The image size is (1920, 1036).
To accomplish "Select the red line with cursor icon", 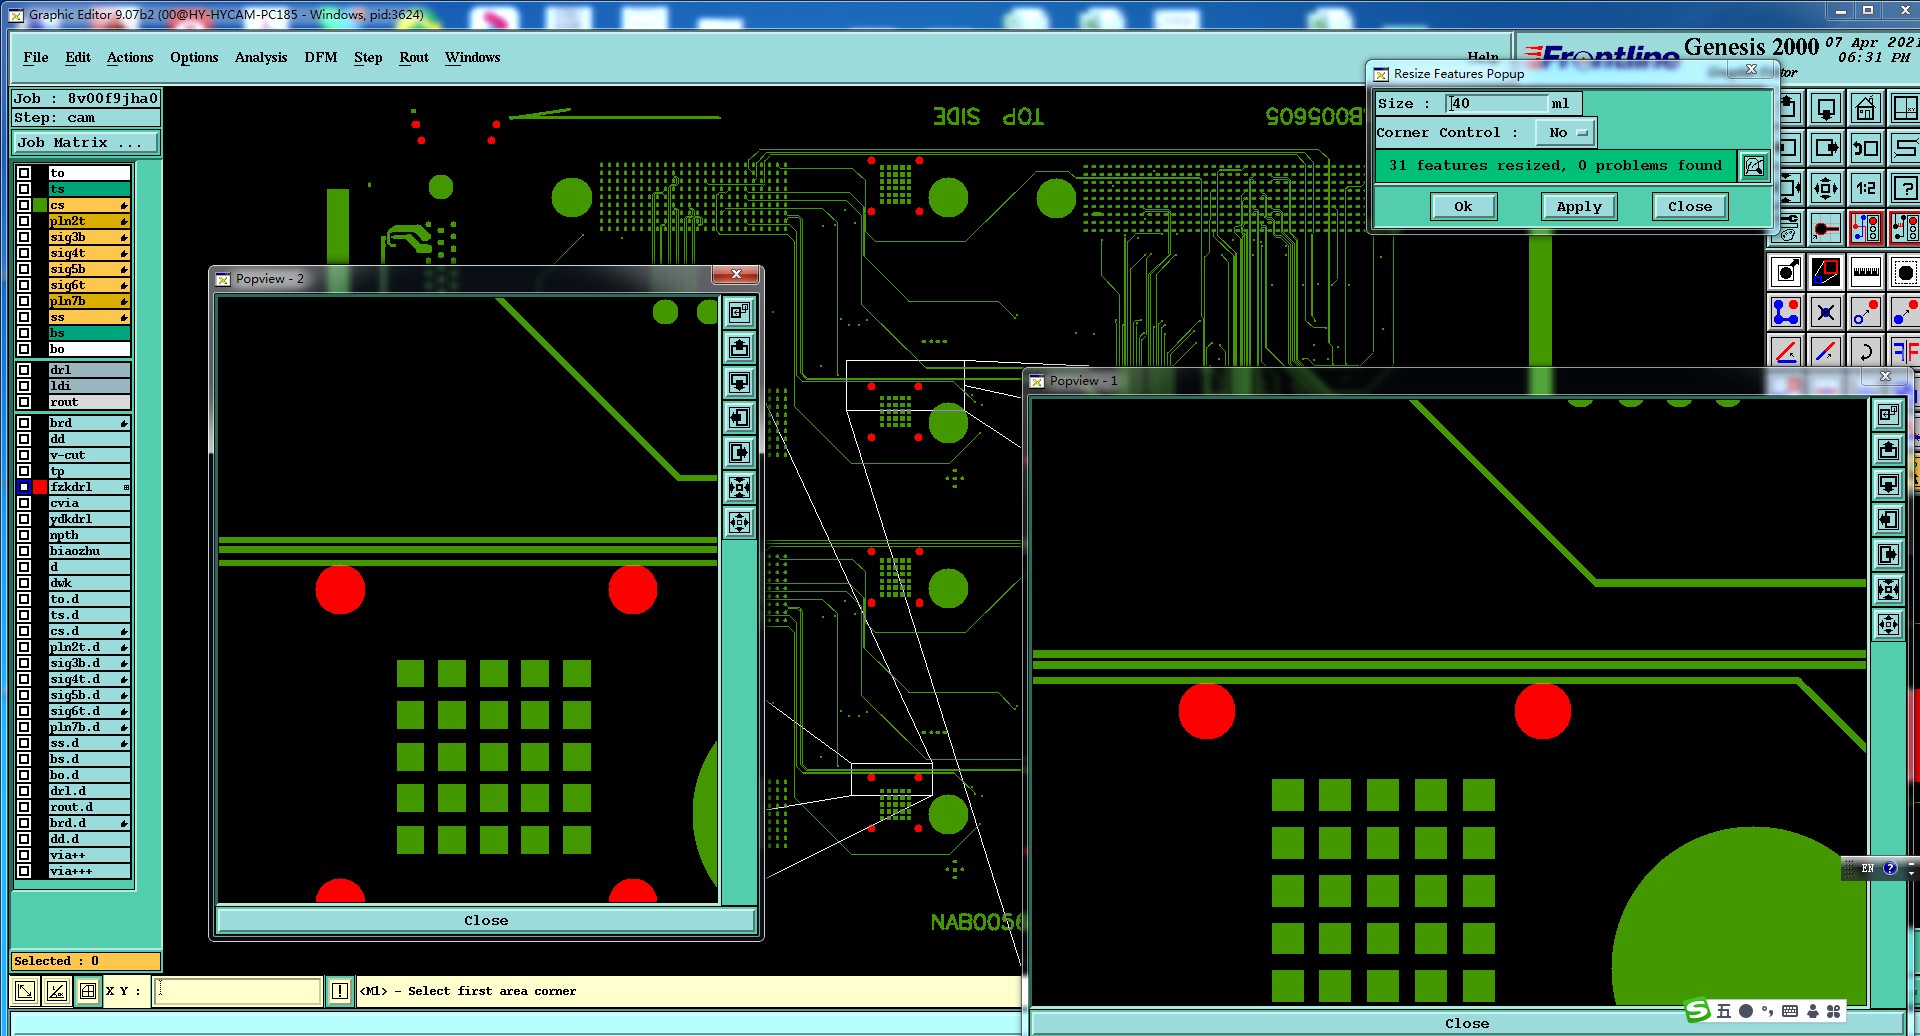I will [1787, 351].
